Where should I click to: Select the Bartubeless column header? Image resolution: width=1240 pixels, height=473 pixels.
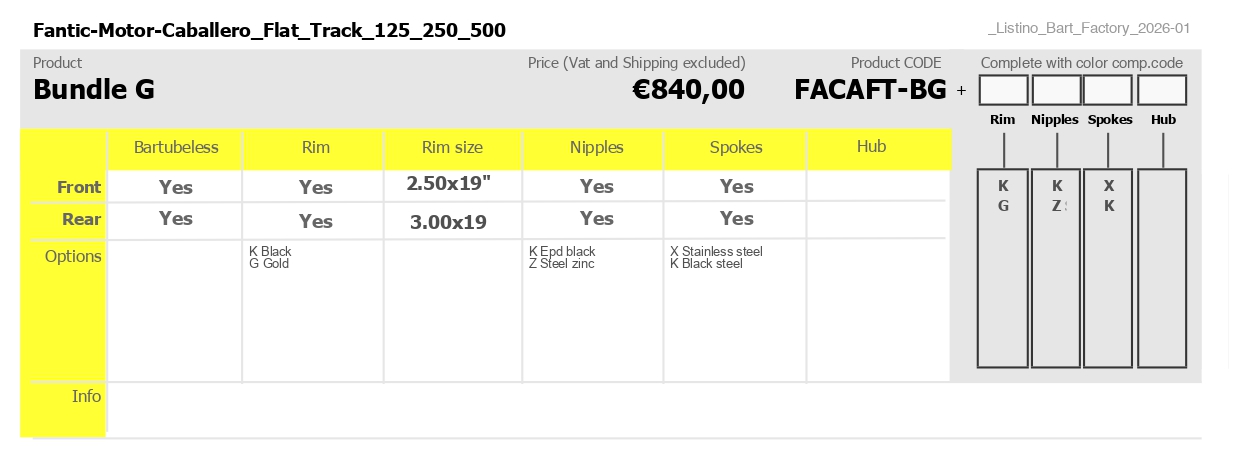pos(176,148)
